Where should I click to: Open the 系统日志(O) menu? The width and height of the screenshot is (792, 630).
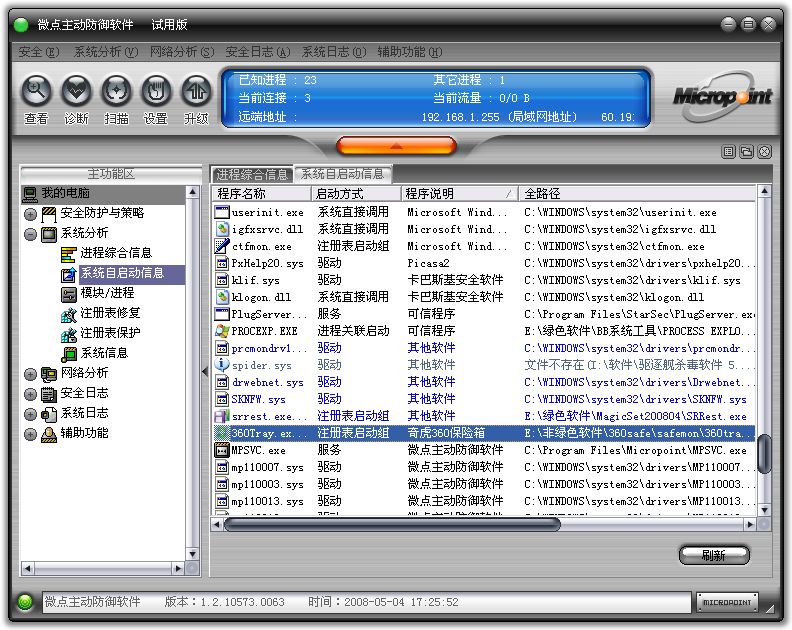(334, 52)
